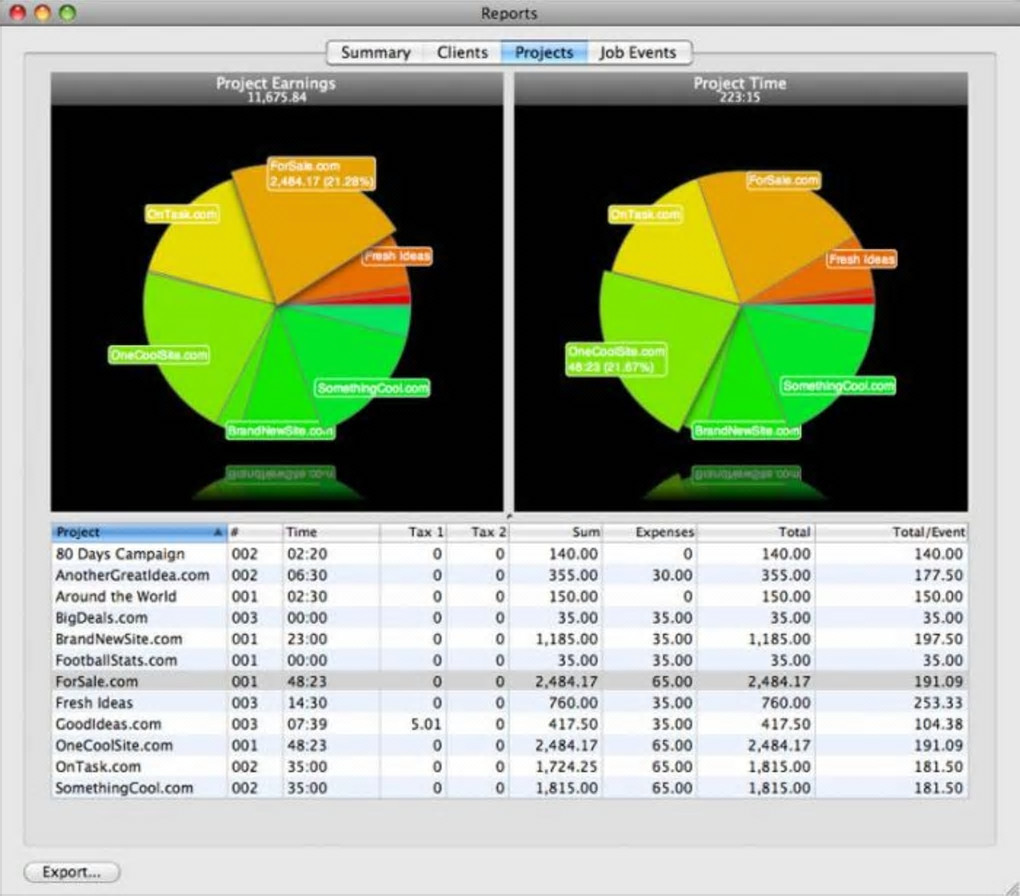
Task: Click the 1,724.25 sum cell
Action: coord(566,767)
